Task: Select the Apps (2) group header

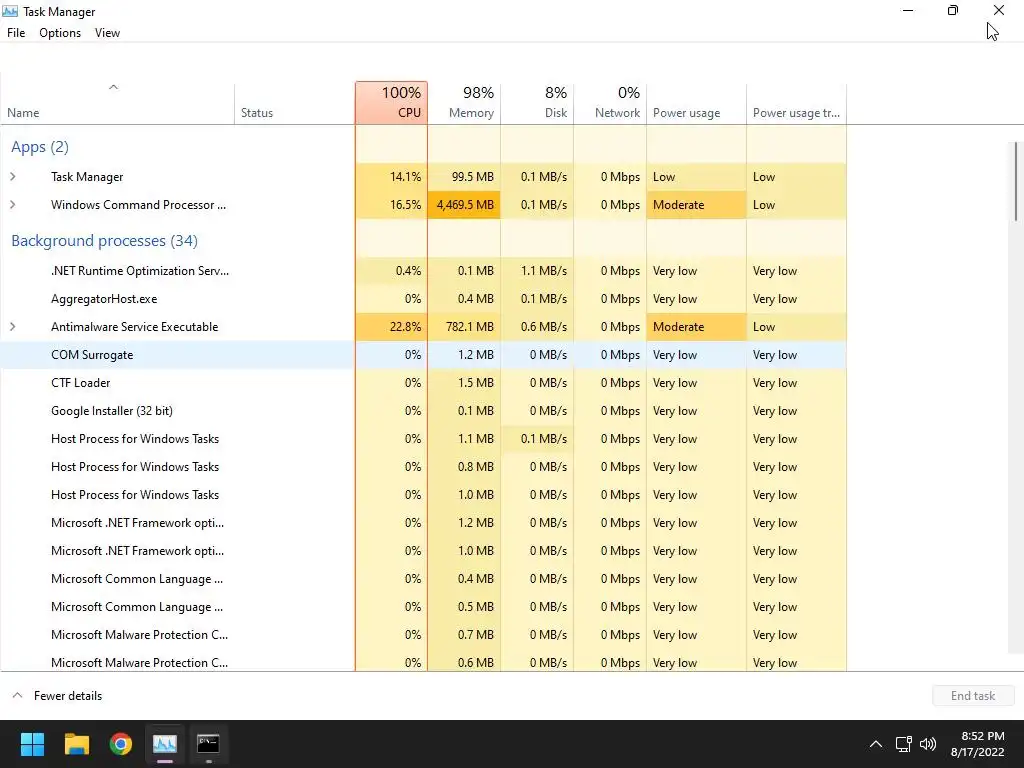Action: 40,147
